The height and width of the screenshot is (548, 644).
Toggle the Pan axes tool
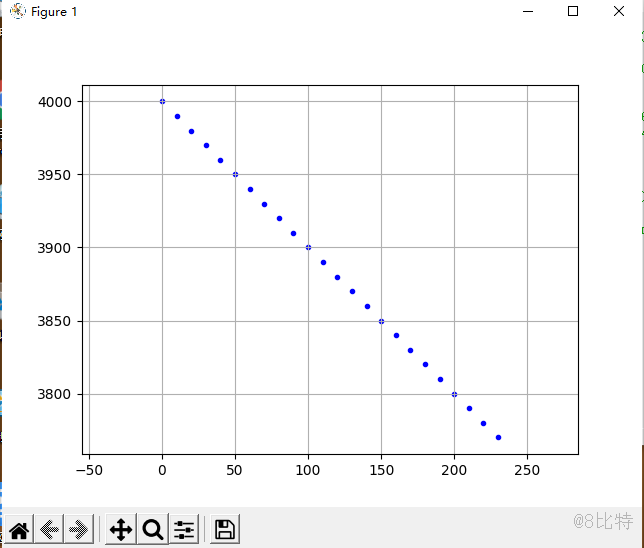[x=120, y=530]
